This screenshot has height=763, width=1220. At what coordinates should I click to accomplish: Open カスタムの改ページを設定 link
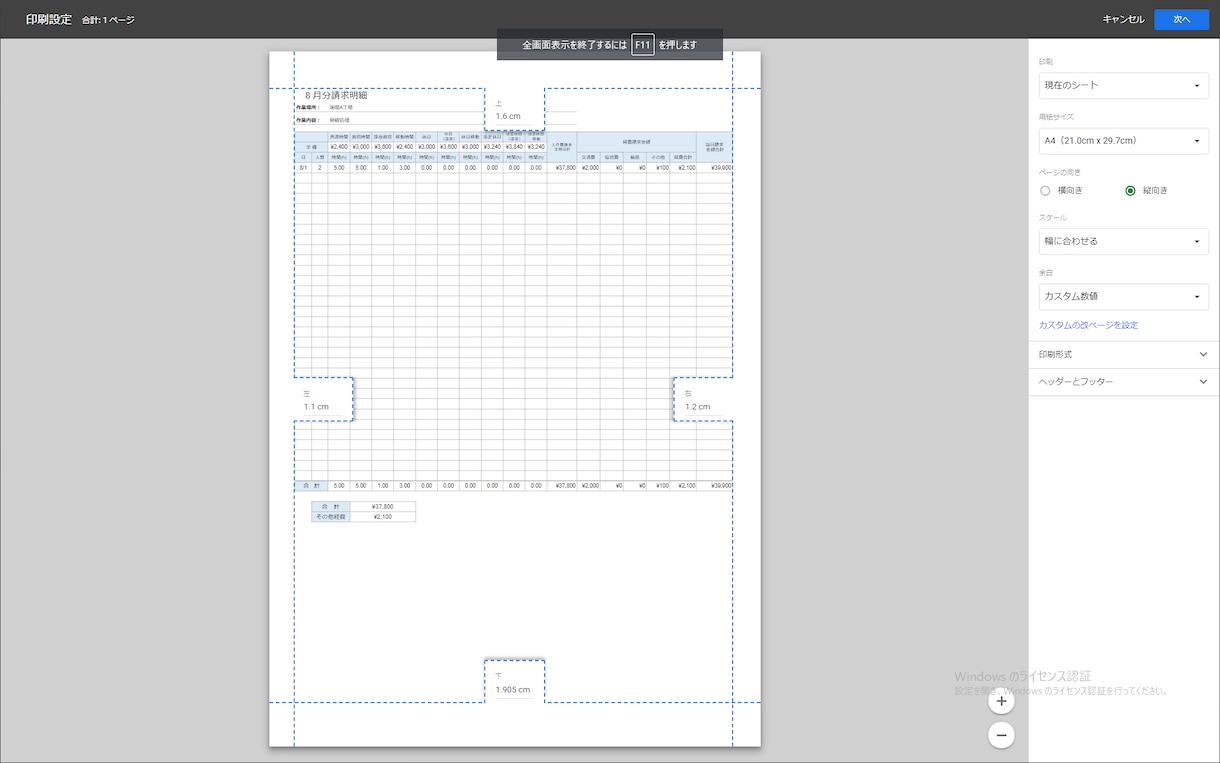coord(1088,325)
